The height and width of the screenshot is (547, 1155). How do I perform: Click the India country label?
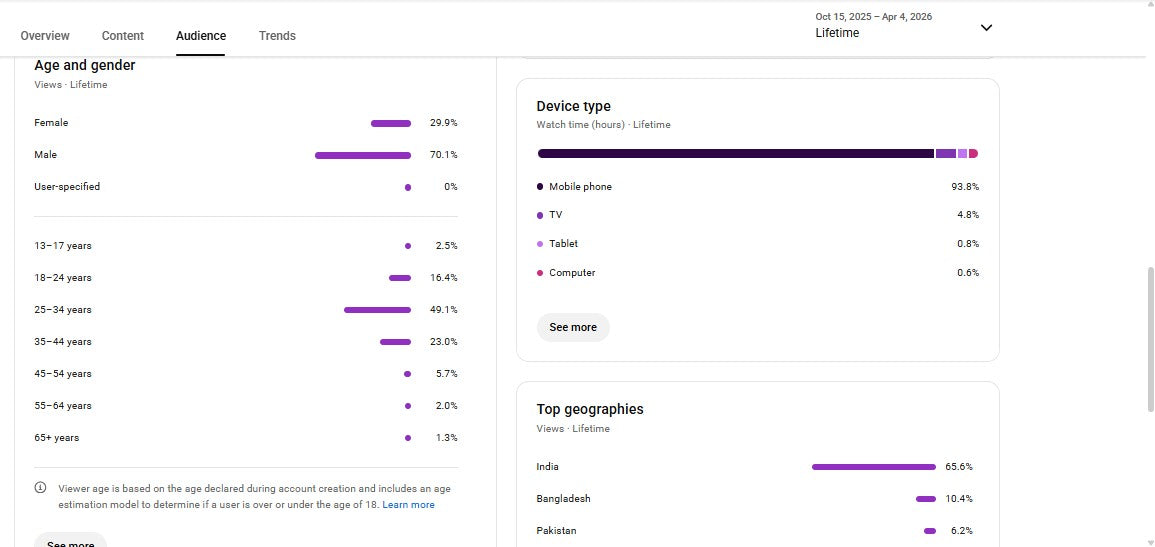pyautogui.click(x=547, y=467)
